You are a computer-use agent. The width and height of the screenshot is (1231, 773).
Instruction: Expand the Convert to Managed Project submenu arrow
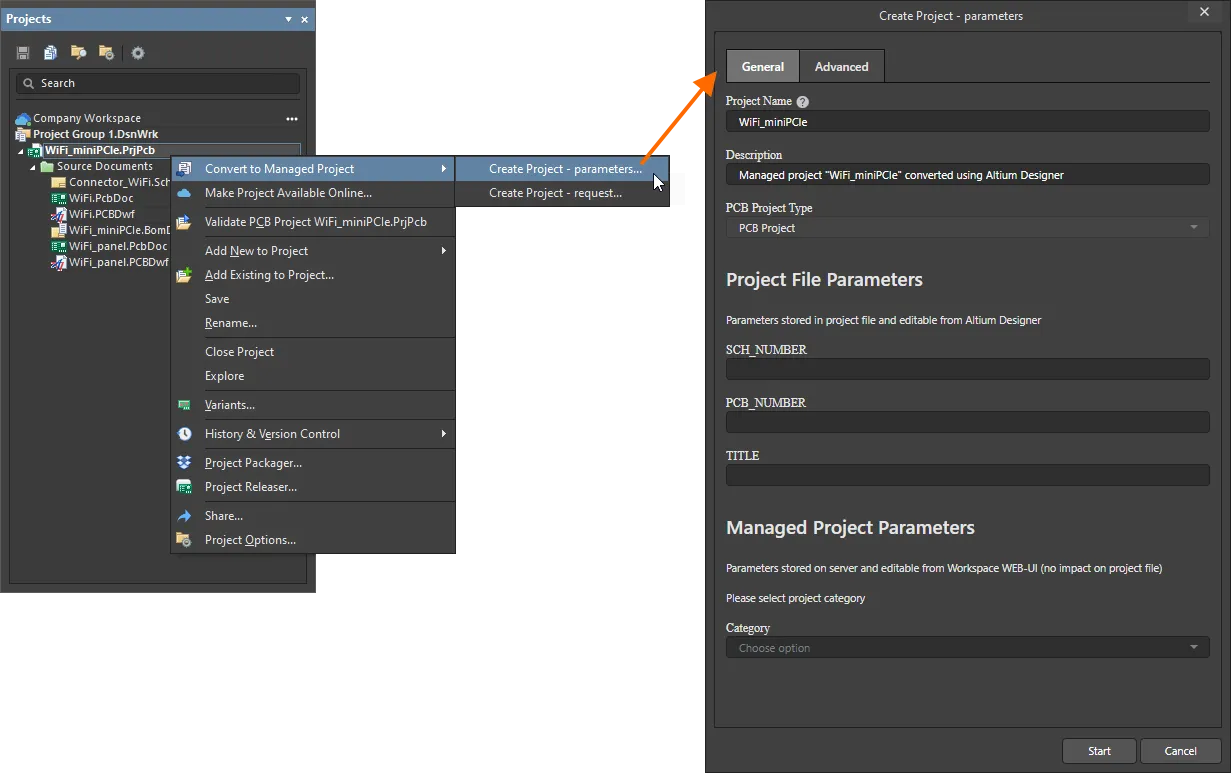click(443, 169)
